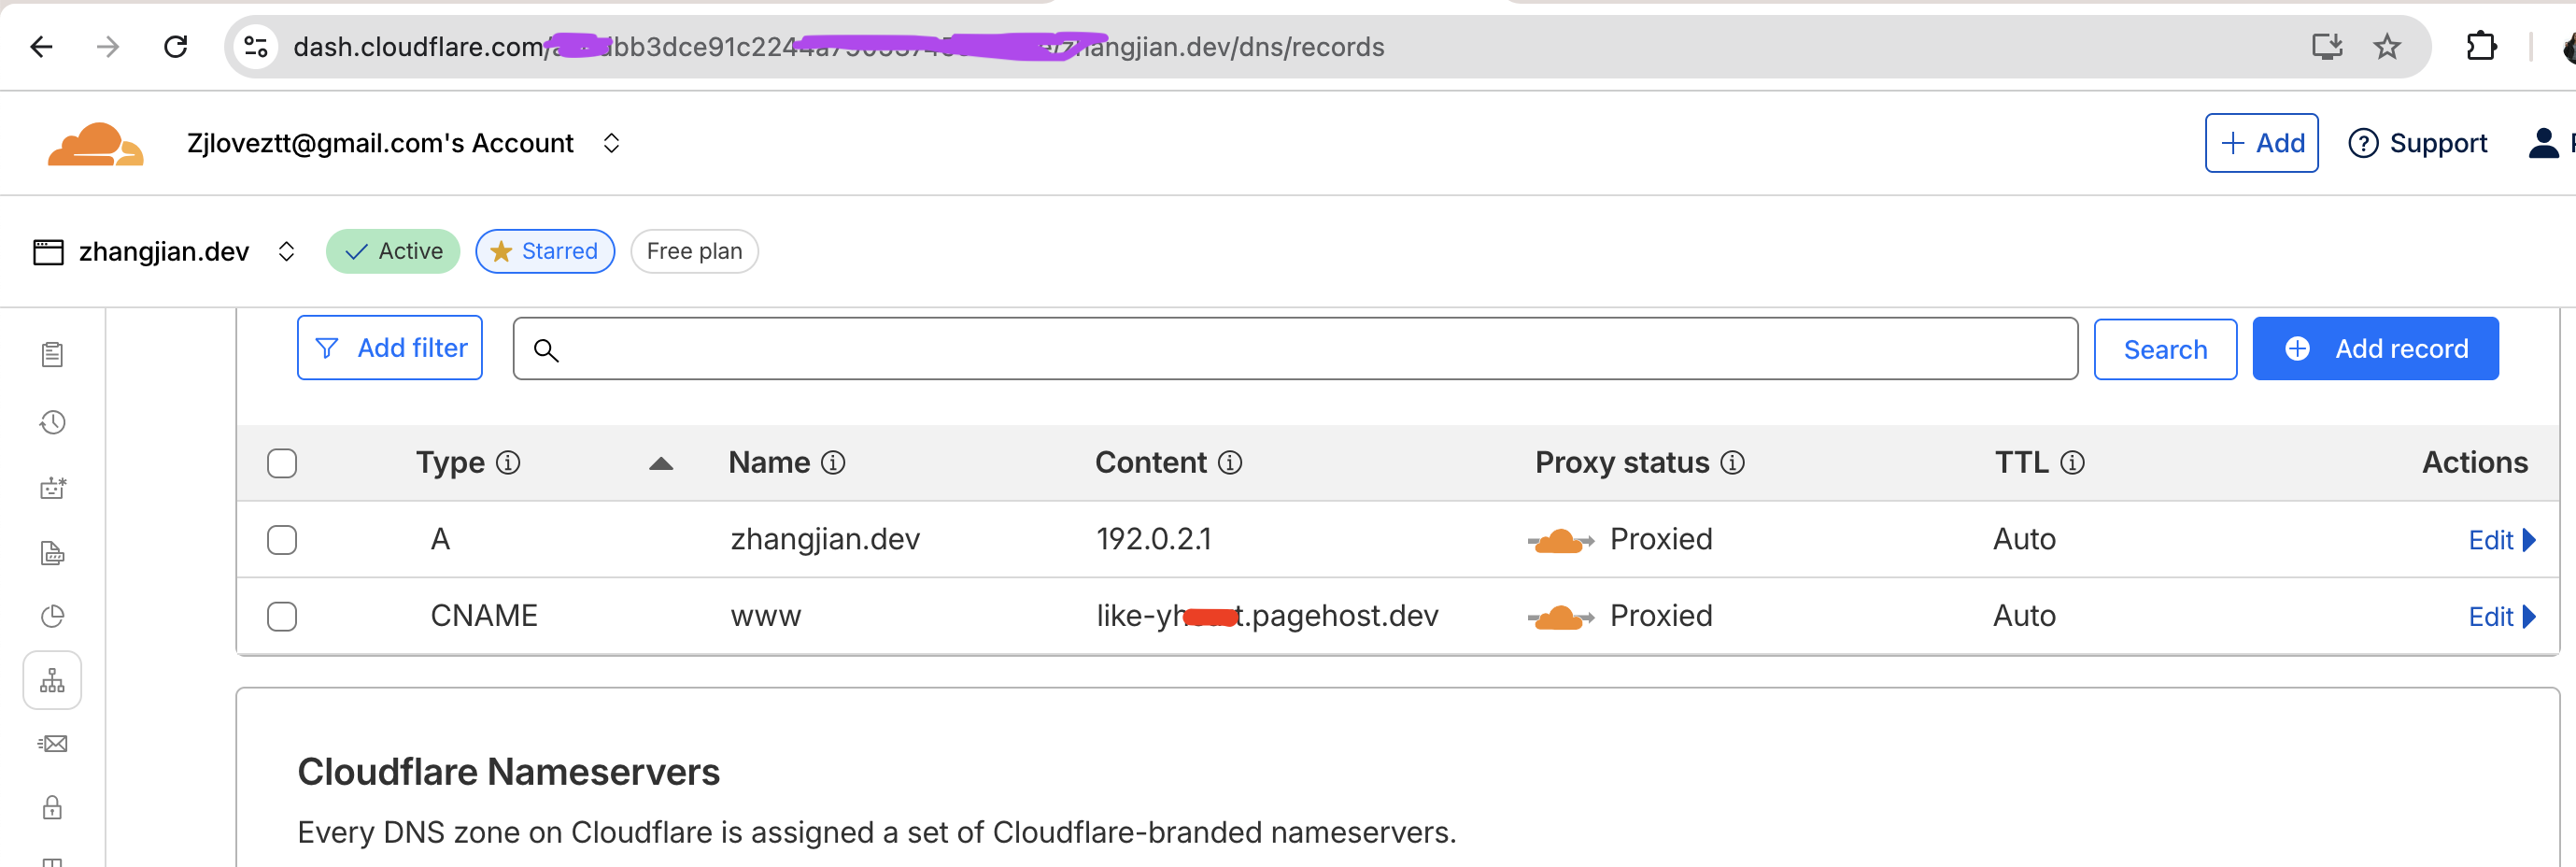Click the pagehost.dev CNAME content cell
This screenshot has width=2576, height=867.
click(1267, 615)
